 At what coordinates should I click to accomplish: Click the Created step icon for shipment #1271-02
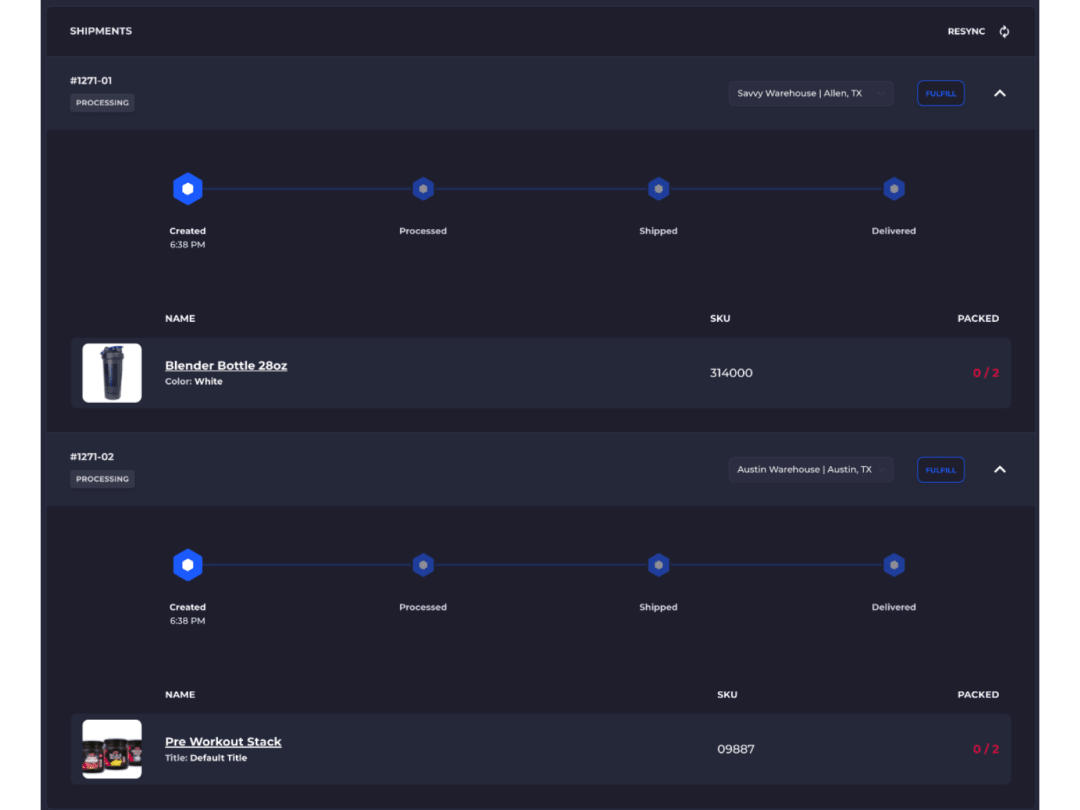click(x=187, y=565)
